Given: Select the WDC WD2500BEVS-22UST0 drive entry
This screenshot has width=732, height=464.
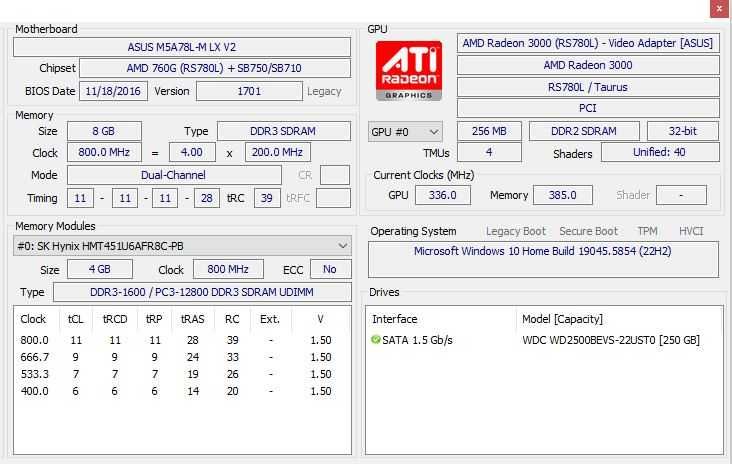Looking at the screenshot, I should (x=611, y=340).
